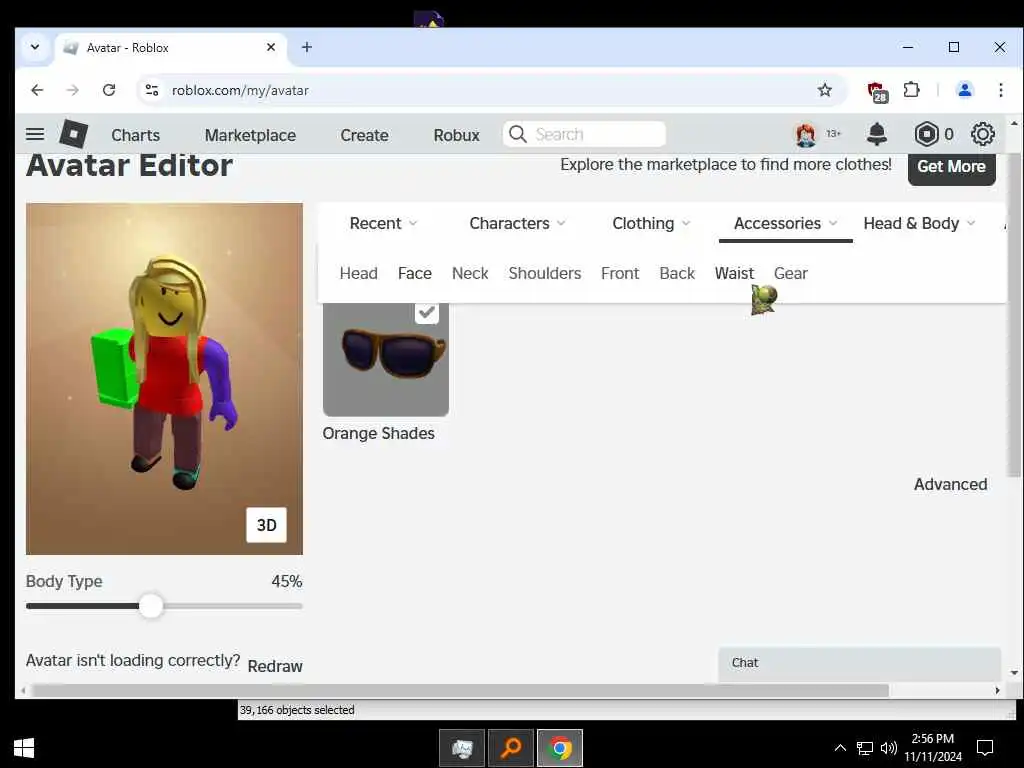Open the Windows Start menu
Image resolution: width=1024 pixels, height=768 pixels.
click(x=24, y=748)
